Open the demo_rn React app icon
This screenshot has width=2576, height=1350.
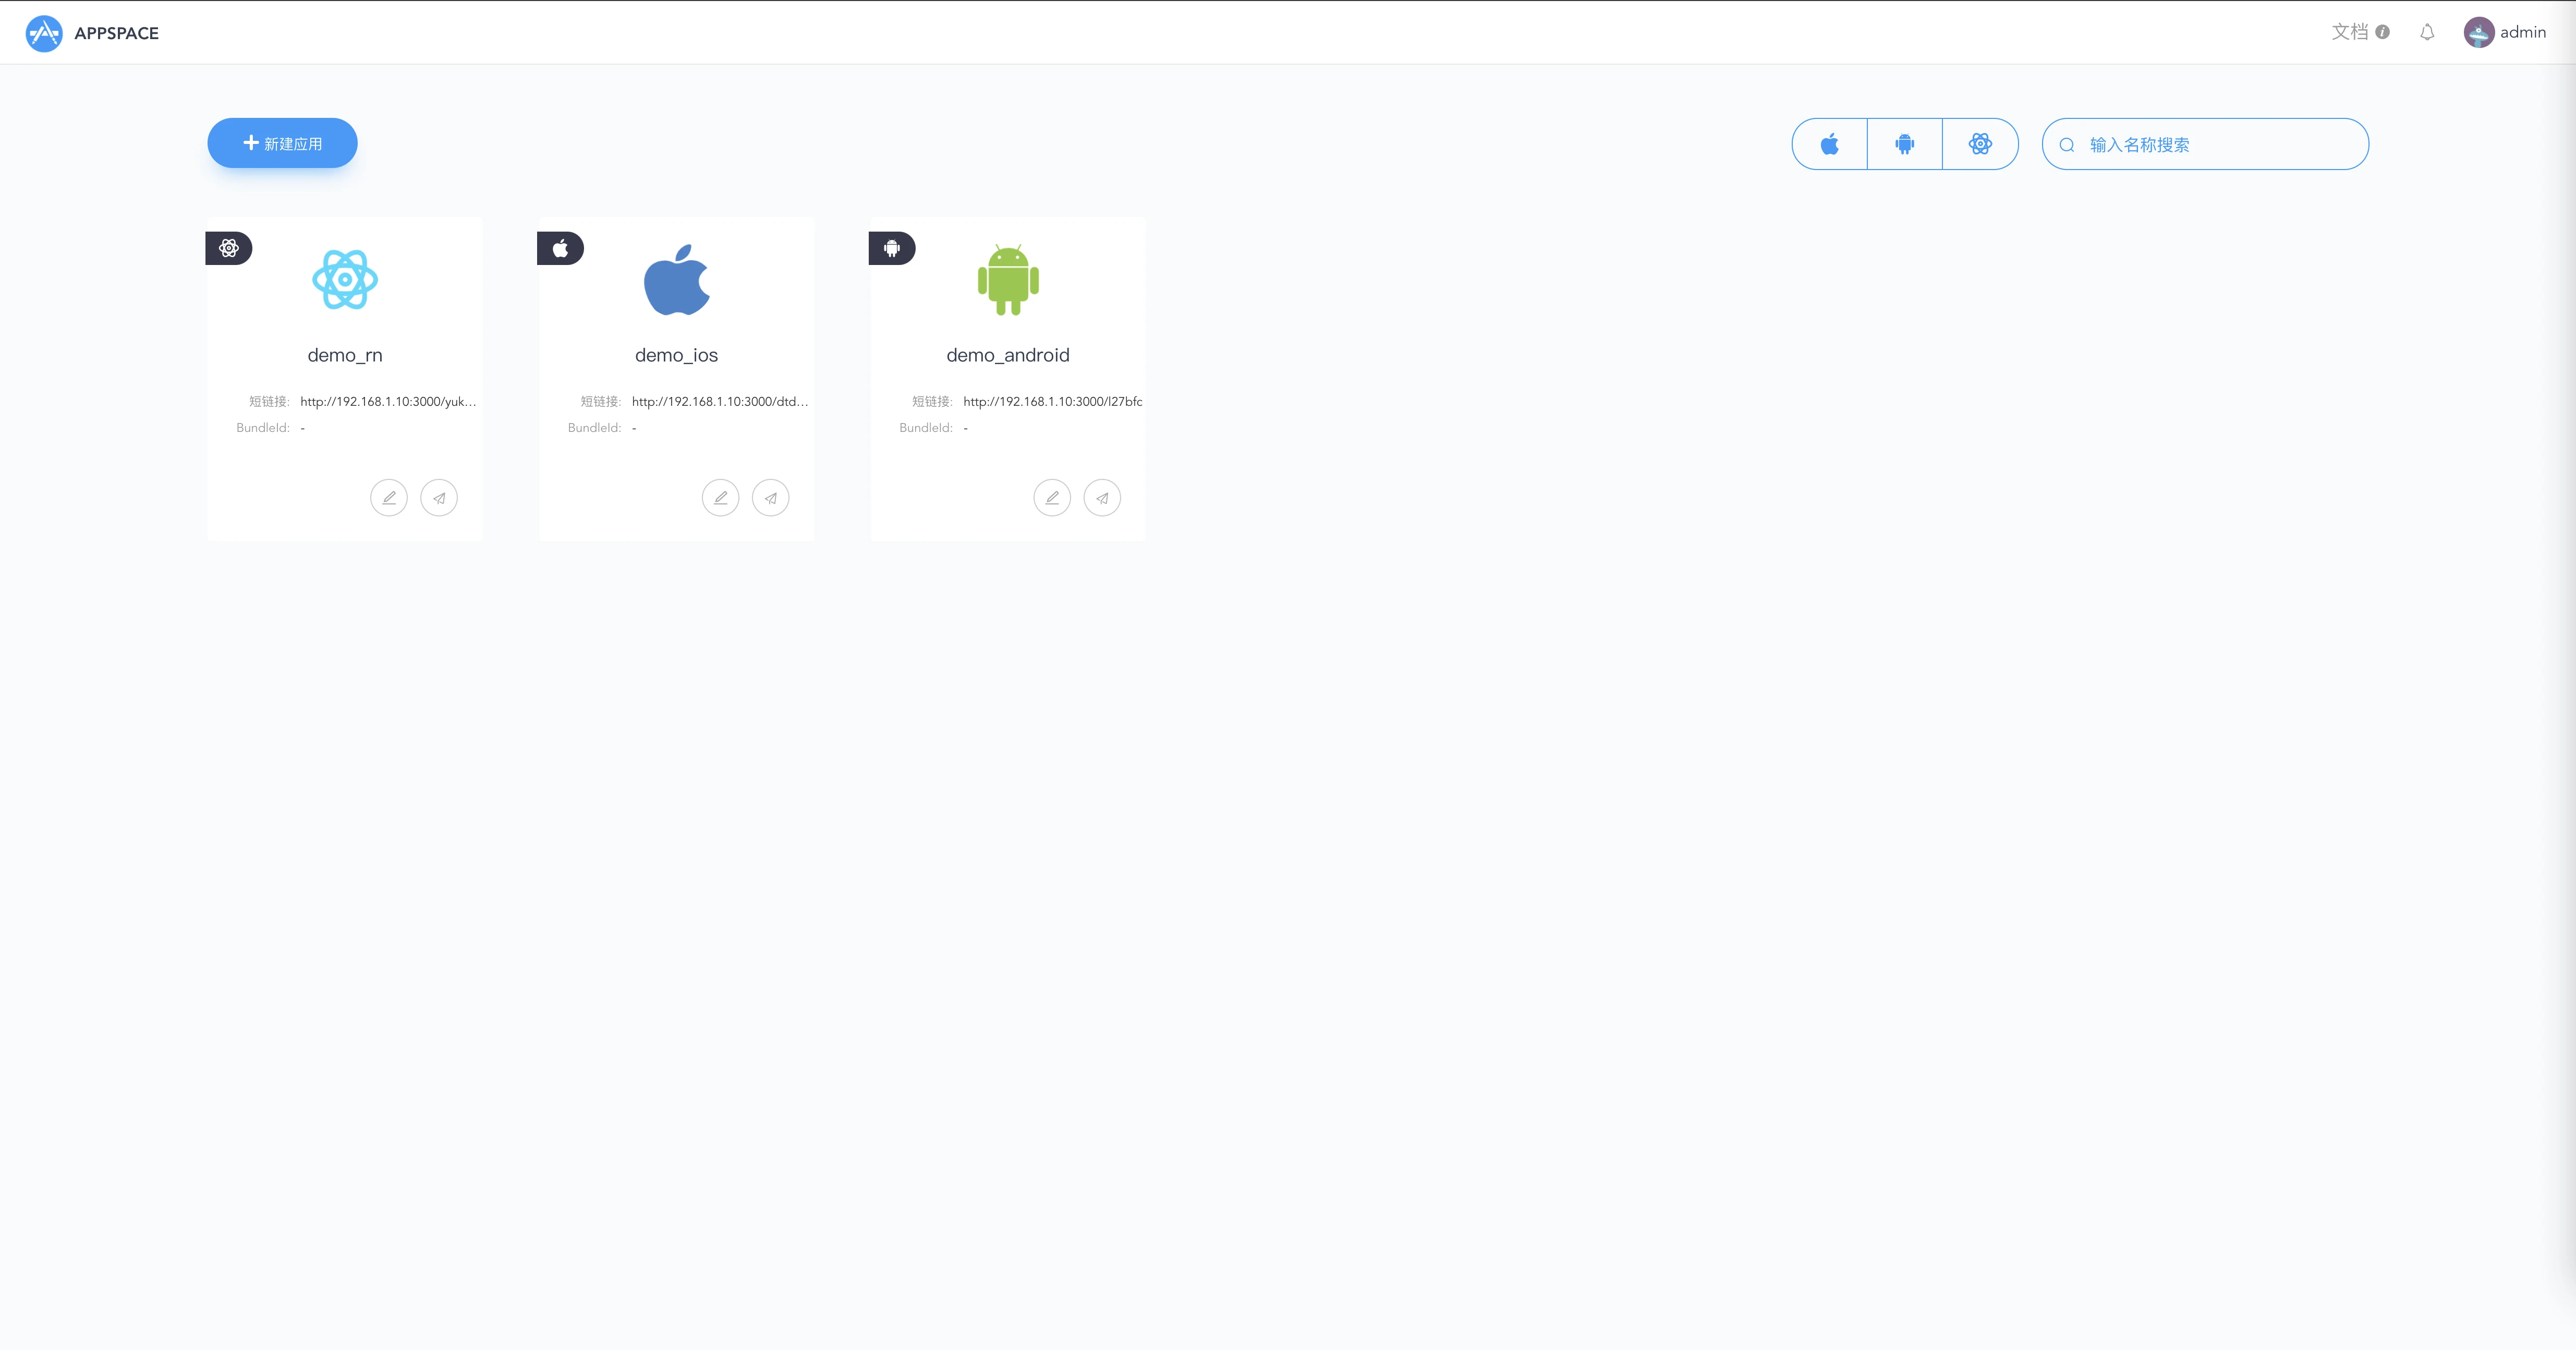[x=345, y=279]
